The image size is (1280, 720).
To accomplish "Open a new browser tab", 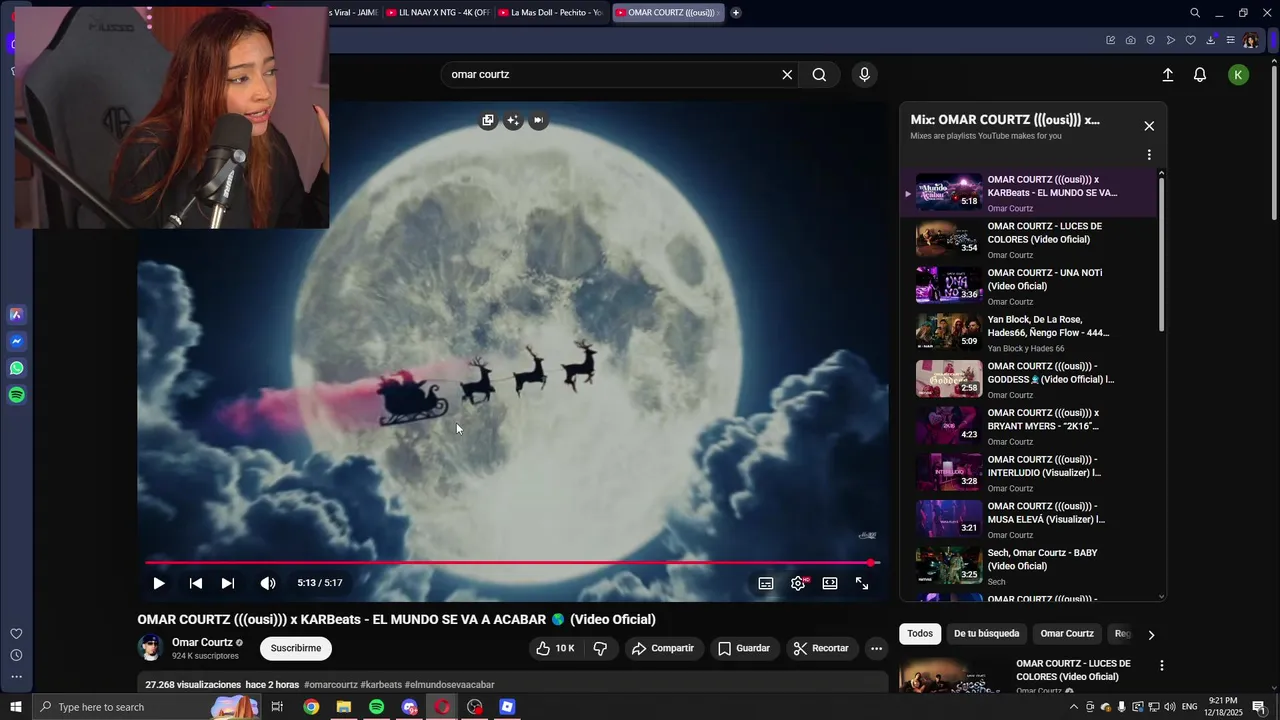I will coord(736,13).
